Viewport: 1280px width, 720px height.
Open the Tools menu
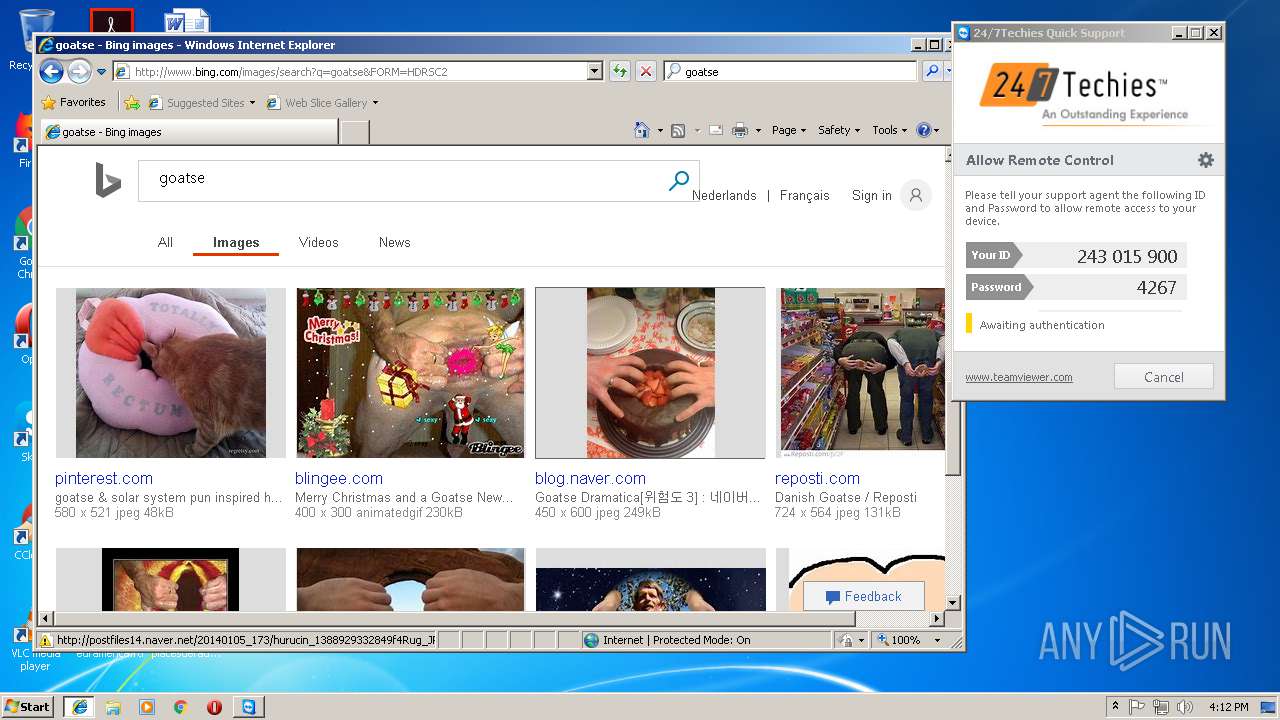tap(889, 130)
